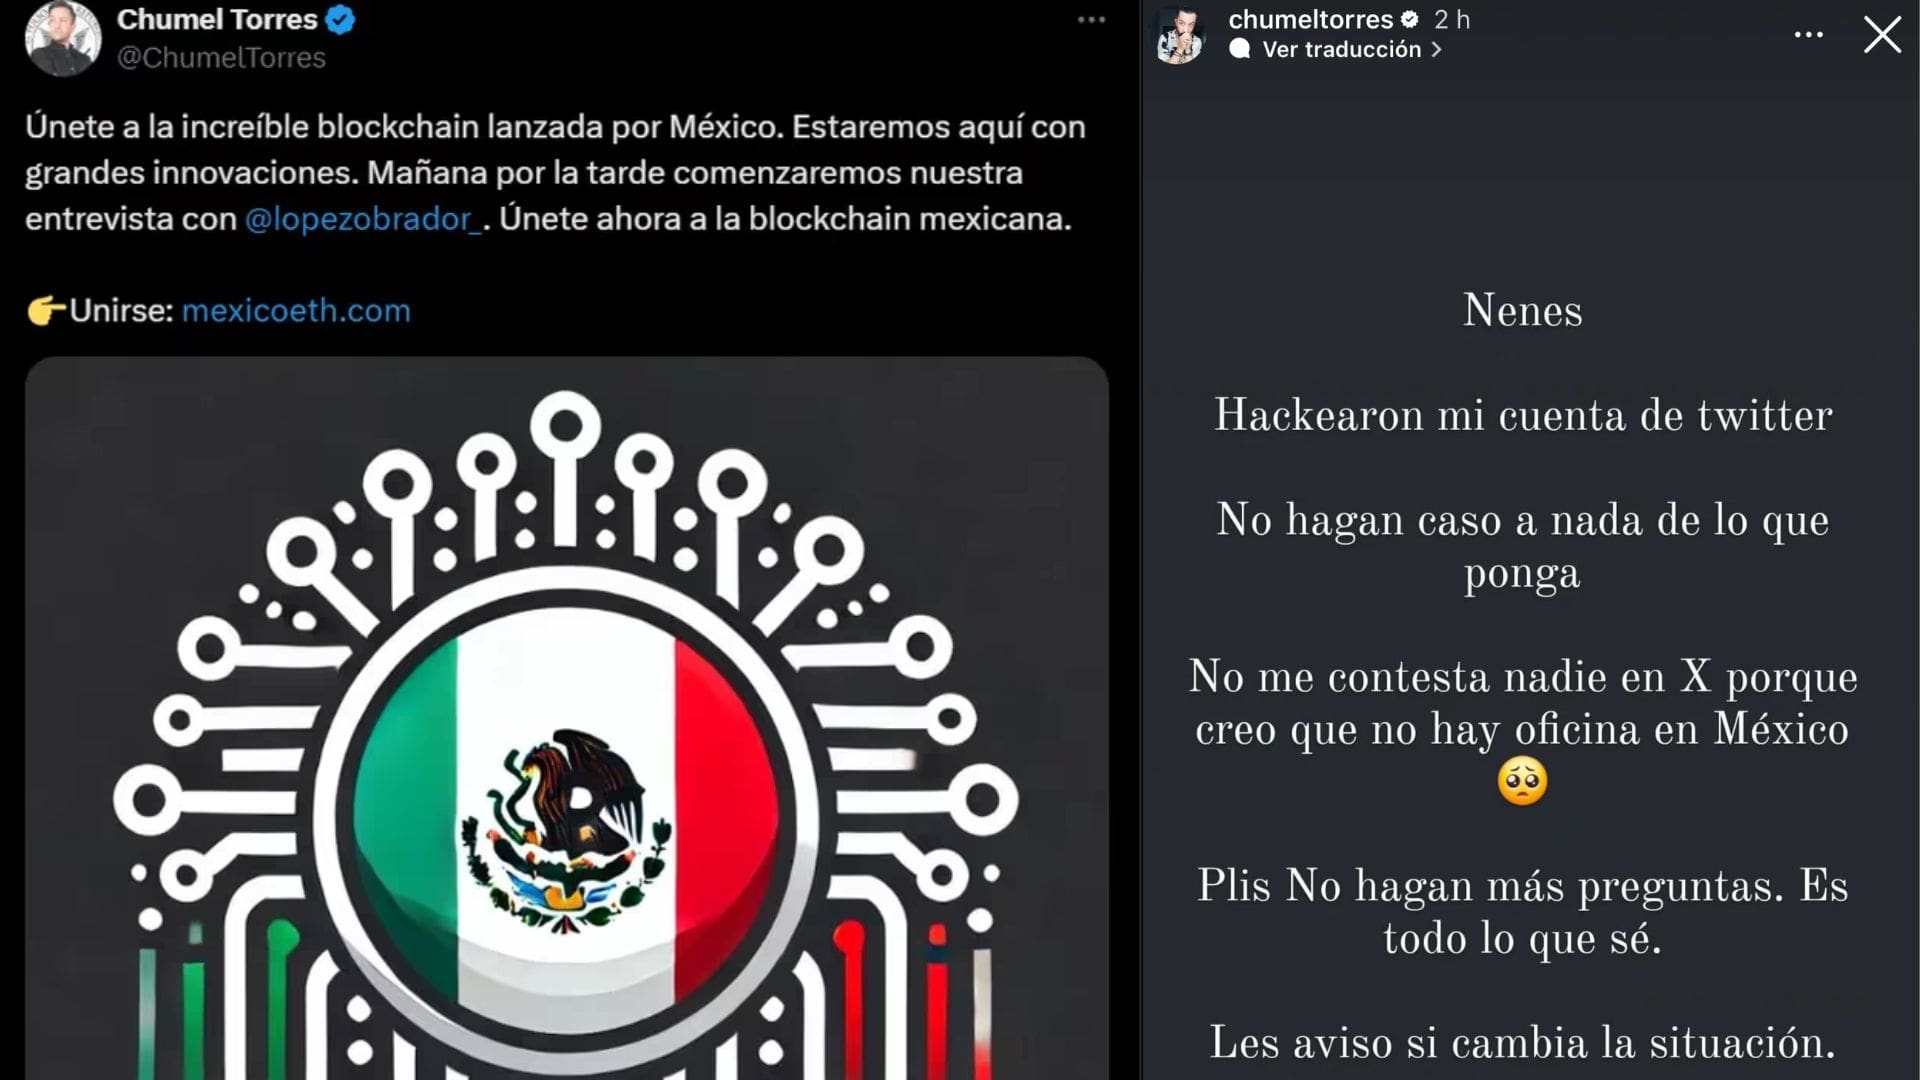
Task: Click the pointing hand emoji beside Unirse
Action: [x=46, y=310]
